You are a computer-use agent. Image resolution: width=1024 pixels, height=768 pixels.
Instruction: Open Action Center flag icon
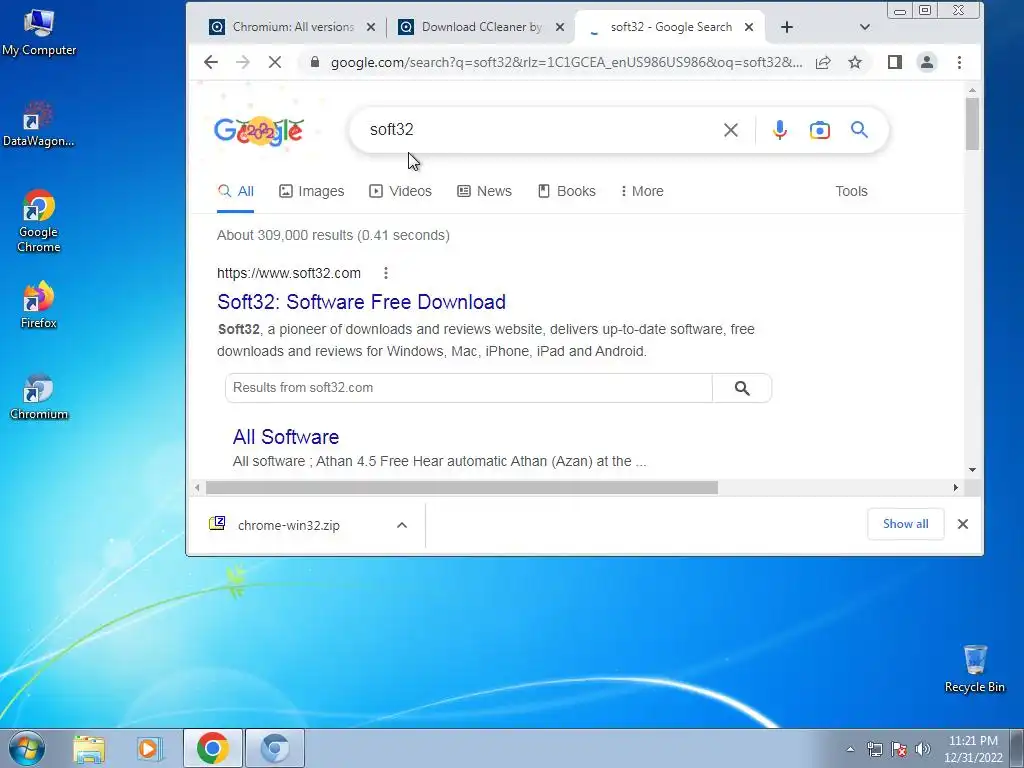[899, 749]
